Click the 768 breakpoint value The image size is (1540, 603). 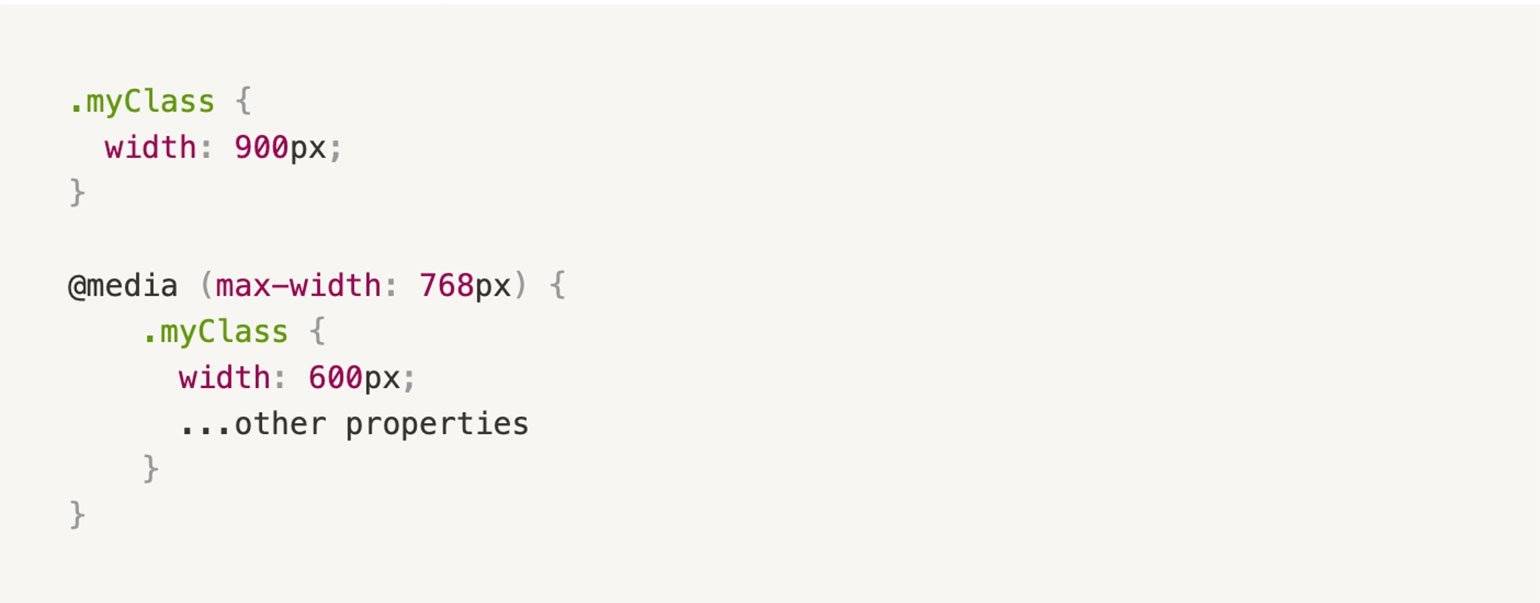[447, 286]
